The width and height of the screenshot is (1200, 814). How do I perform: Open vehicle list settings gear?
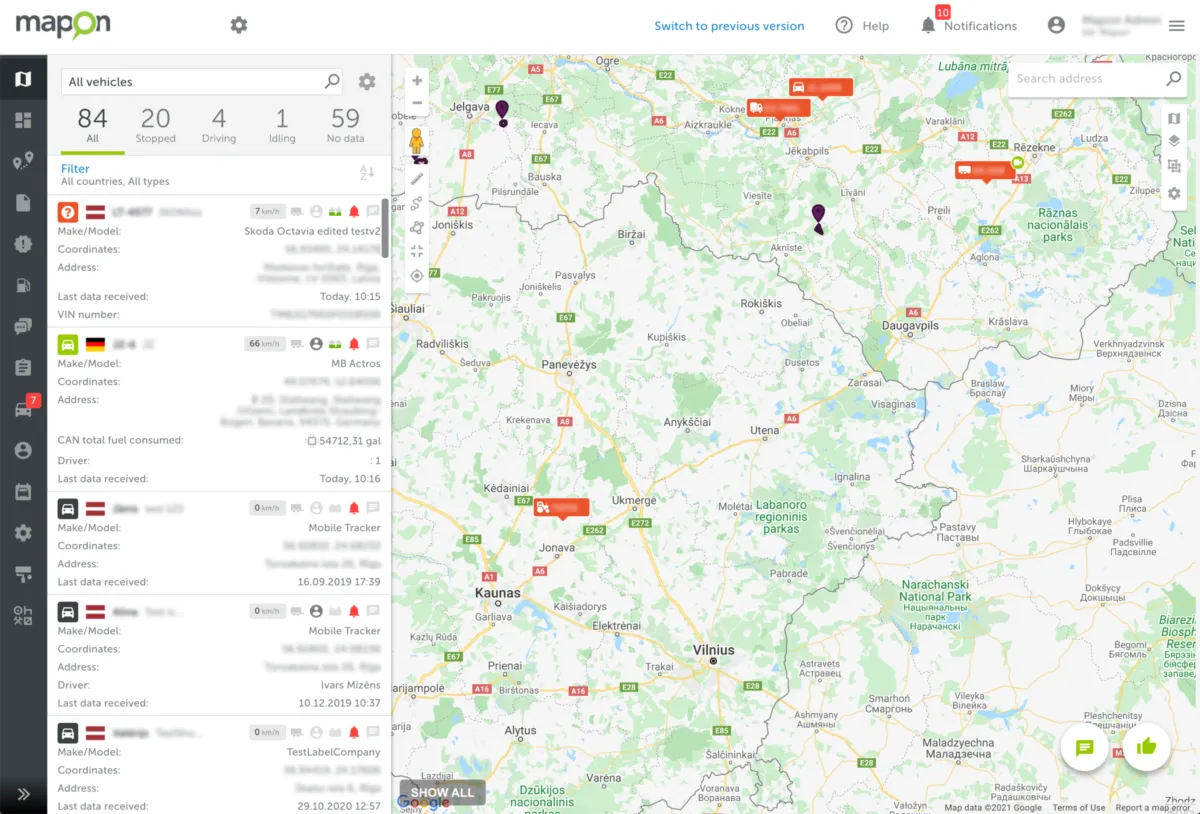[367, 82]
